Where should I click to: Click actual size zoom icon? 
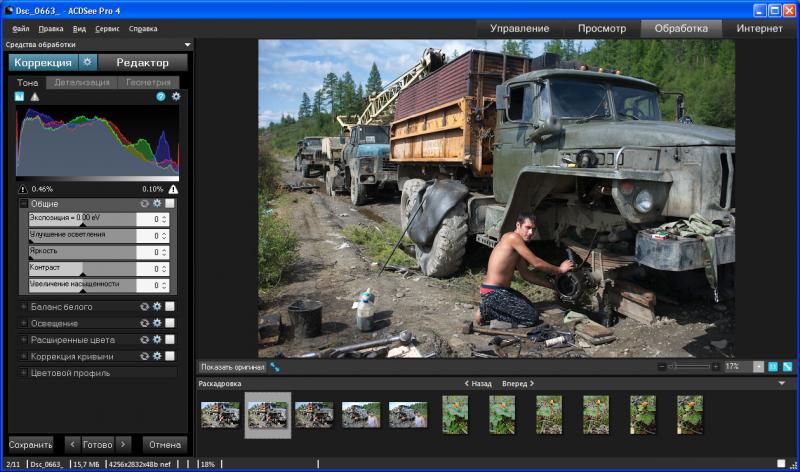[x=773, y=367]
